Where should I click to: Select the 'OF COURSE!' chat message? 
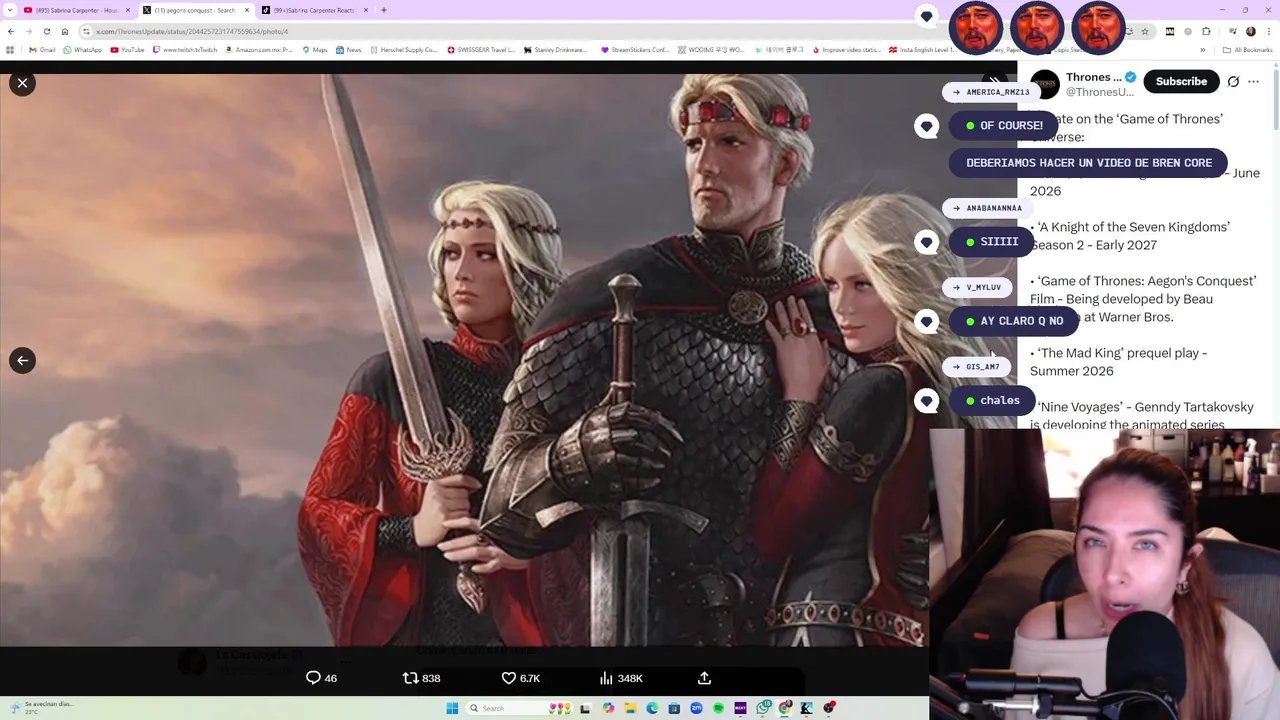pyautogui.click(x=1004, y=126)
